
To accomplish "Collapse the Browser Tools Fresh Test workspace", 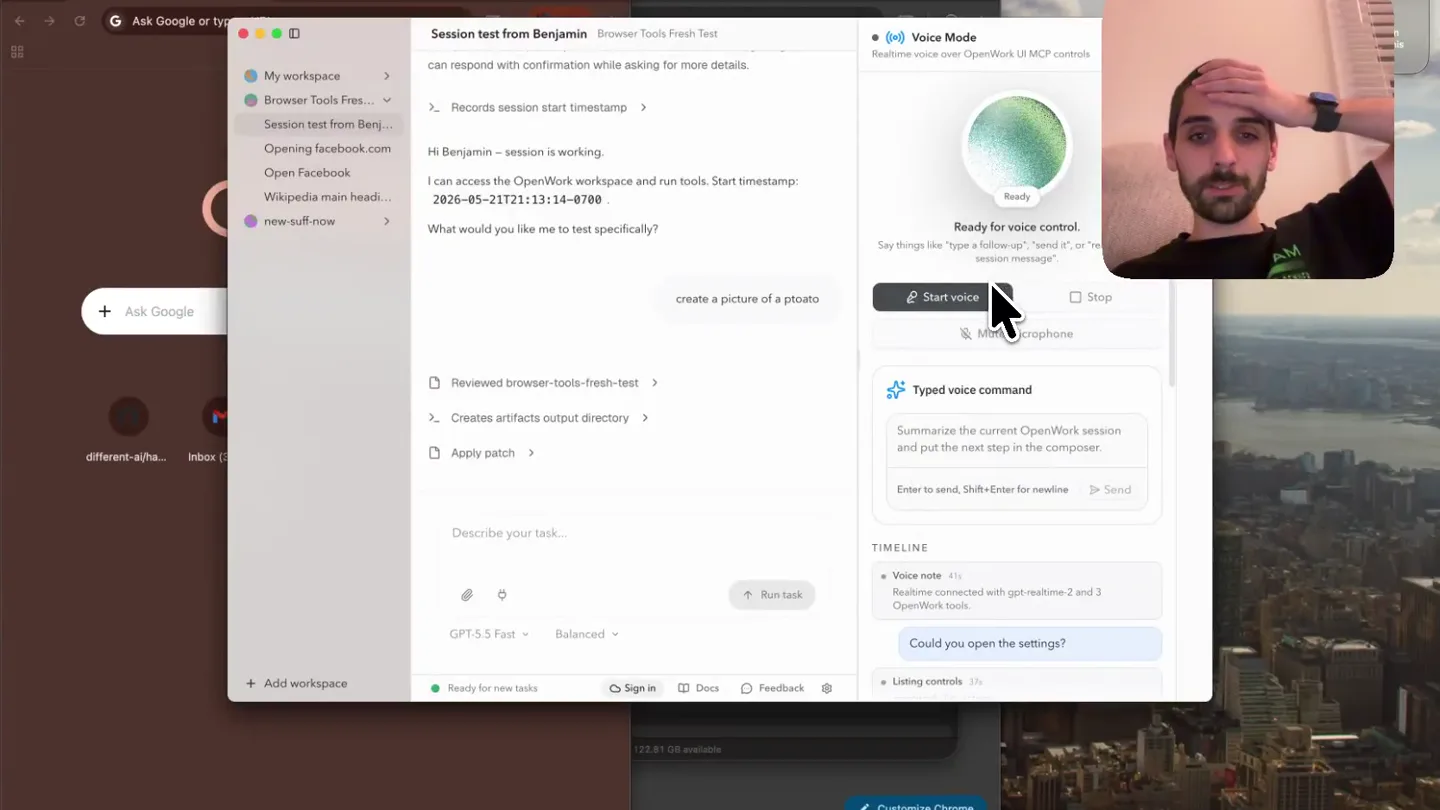I will coord(387,100).
